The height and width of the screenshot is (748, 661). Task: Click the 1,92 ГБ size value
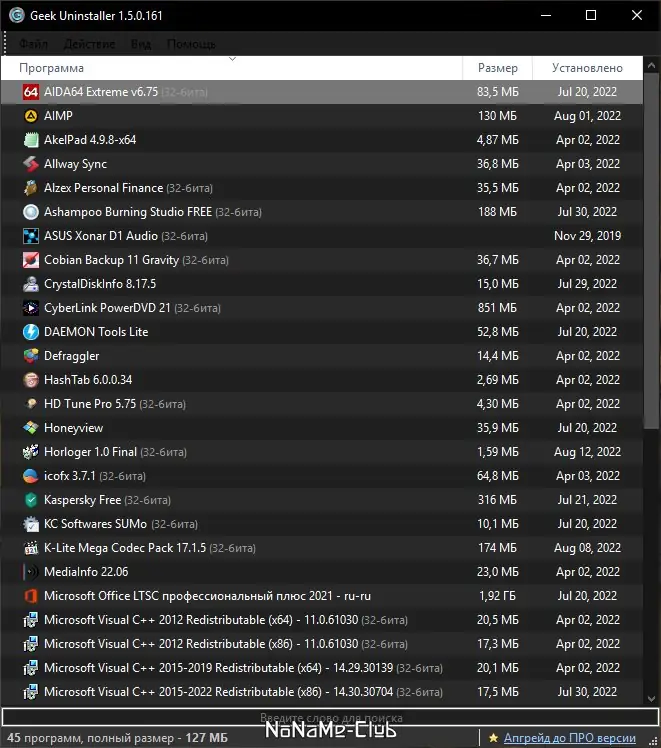(x=497, y=596)
